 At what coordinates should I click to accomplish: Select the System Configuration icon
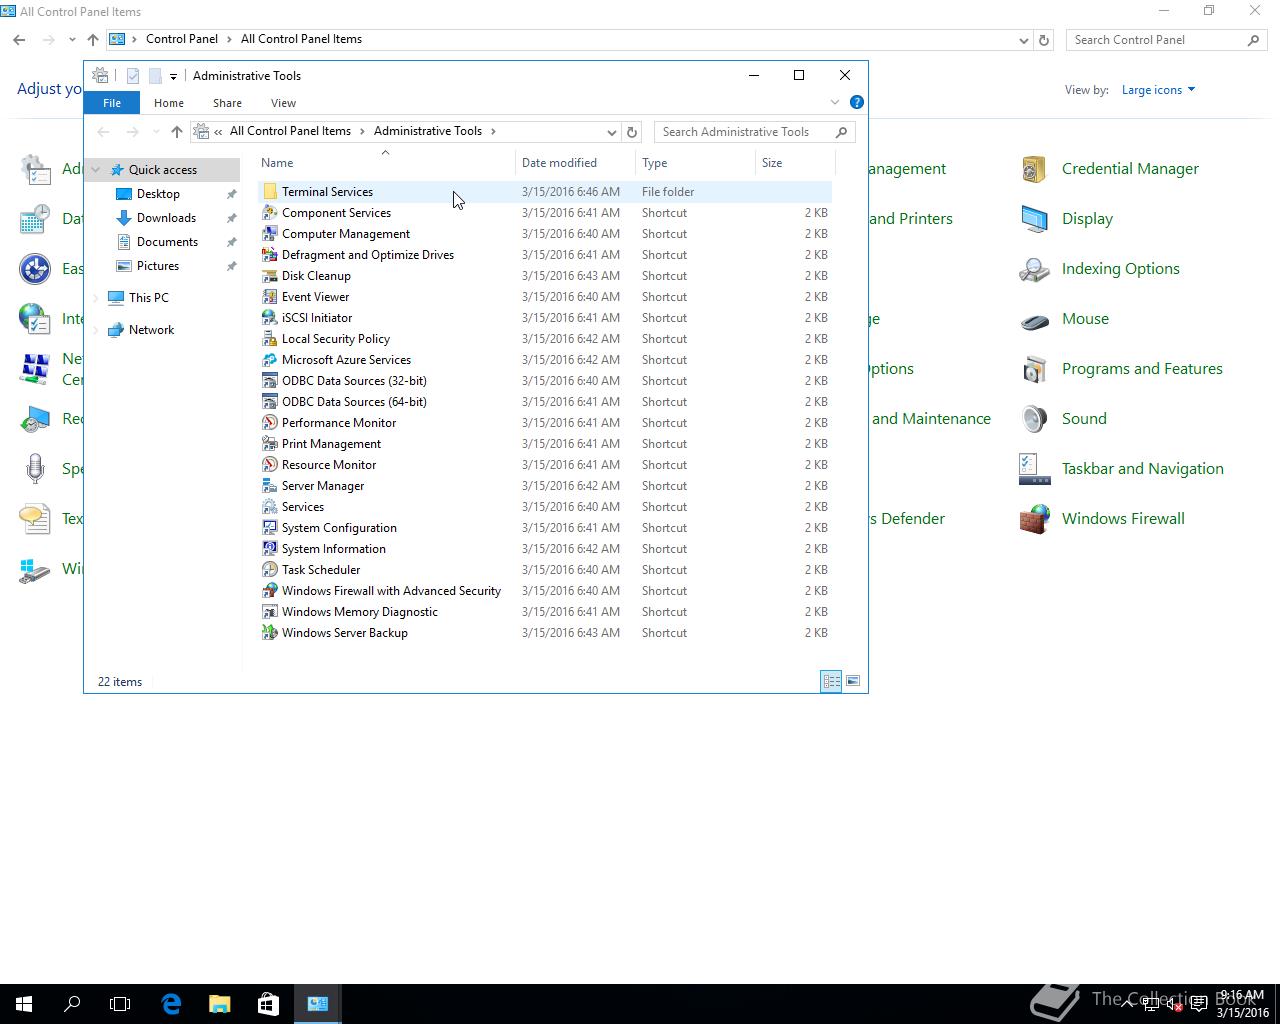point(269,528)
